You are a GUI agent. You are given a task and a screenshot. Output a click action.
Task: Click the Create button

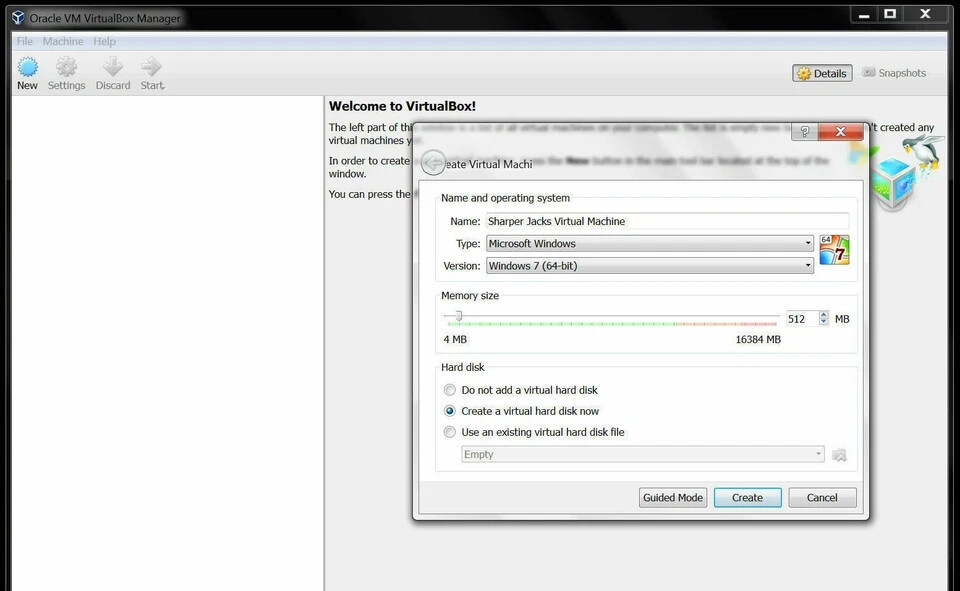(x=748, y=498)
